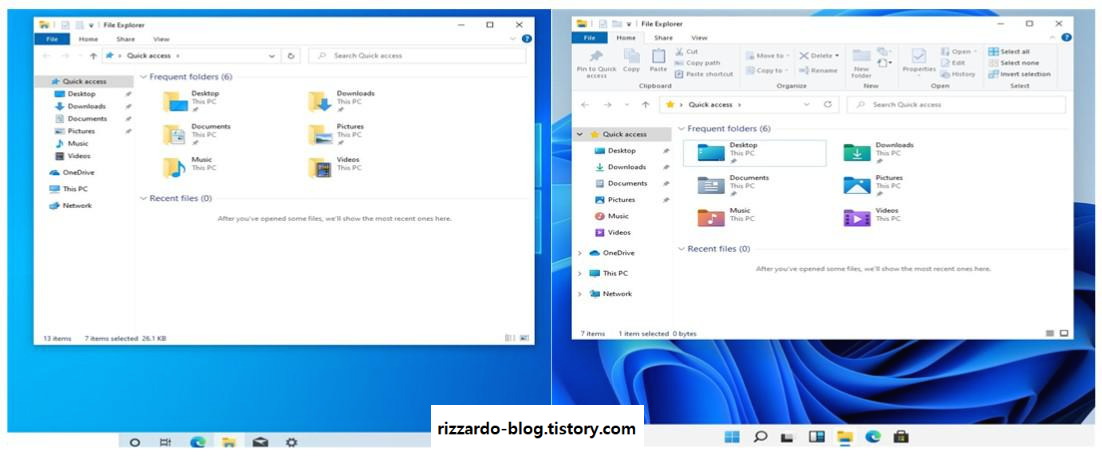Refresh the right window's address bar
Screen dimensions: 1102x458
(828, 105)
